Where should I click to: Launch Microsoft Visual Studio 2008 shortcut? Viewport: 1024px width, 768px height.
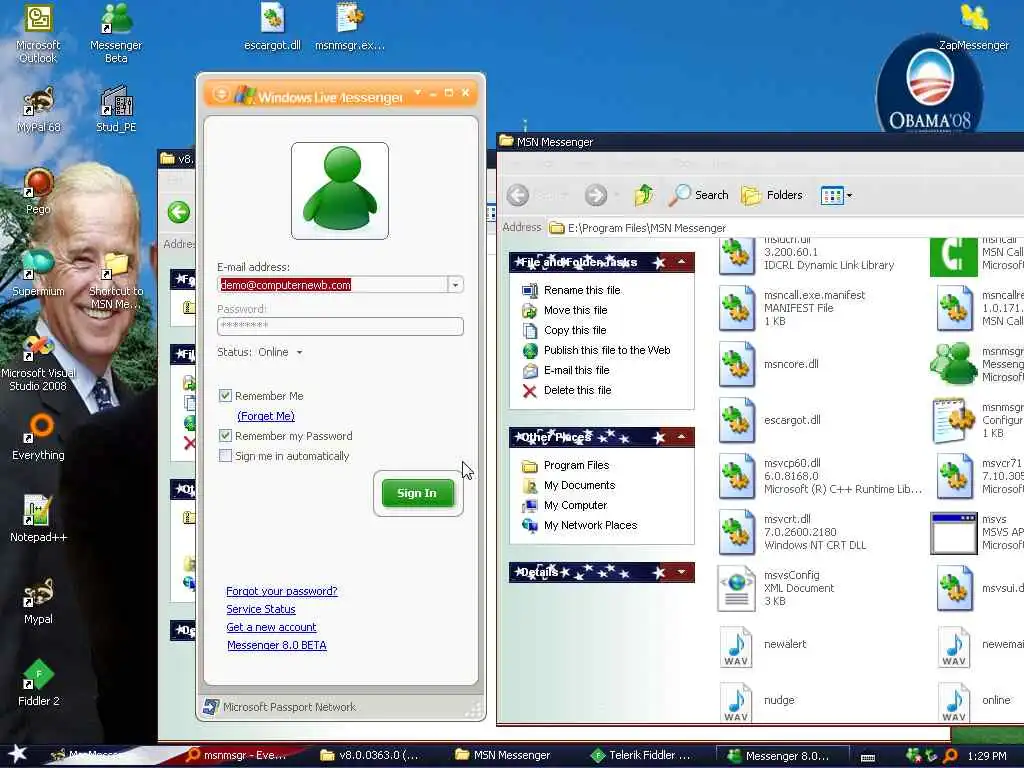point(38,362)
